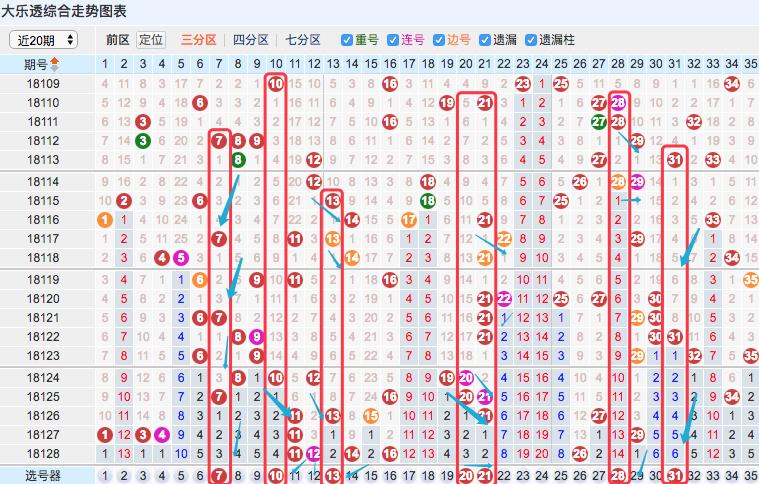Deselect red ball 7 in 选号器 row
This screenshot has height=484, width=759.
click(x=219, y=476)
